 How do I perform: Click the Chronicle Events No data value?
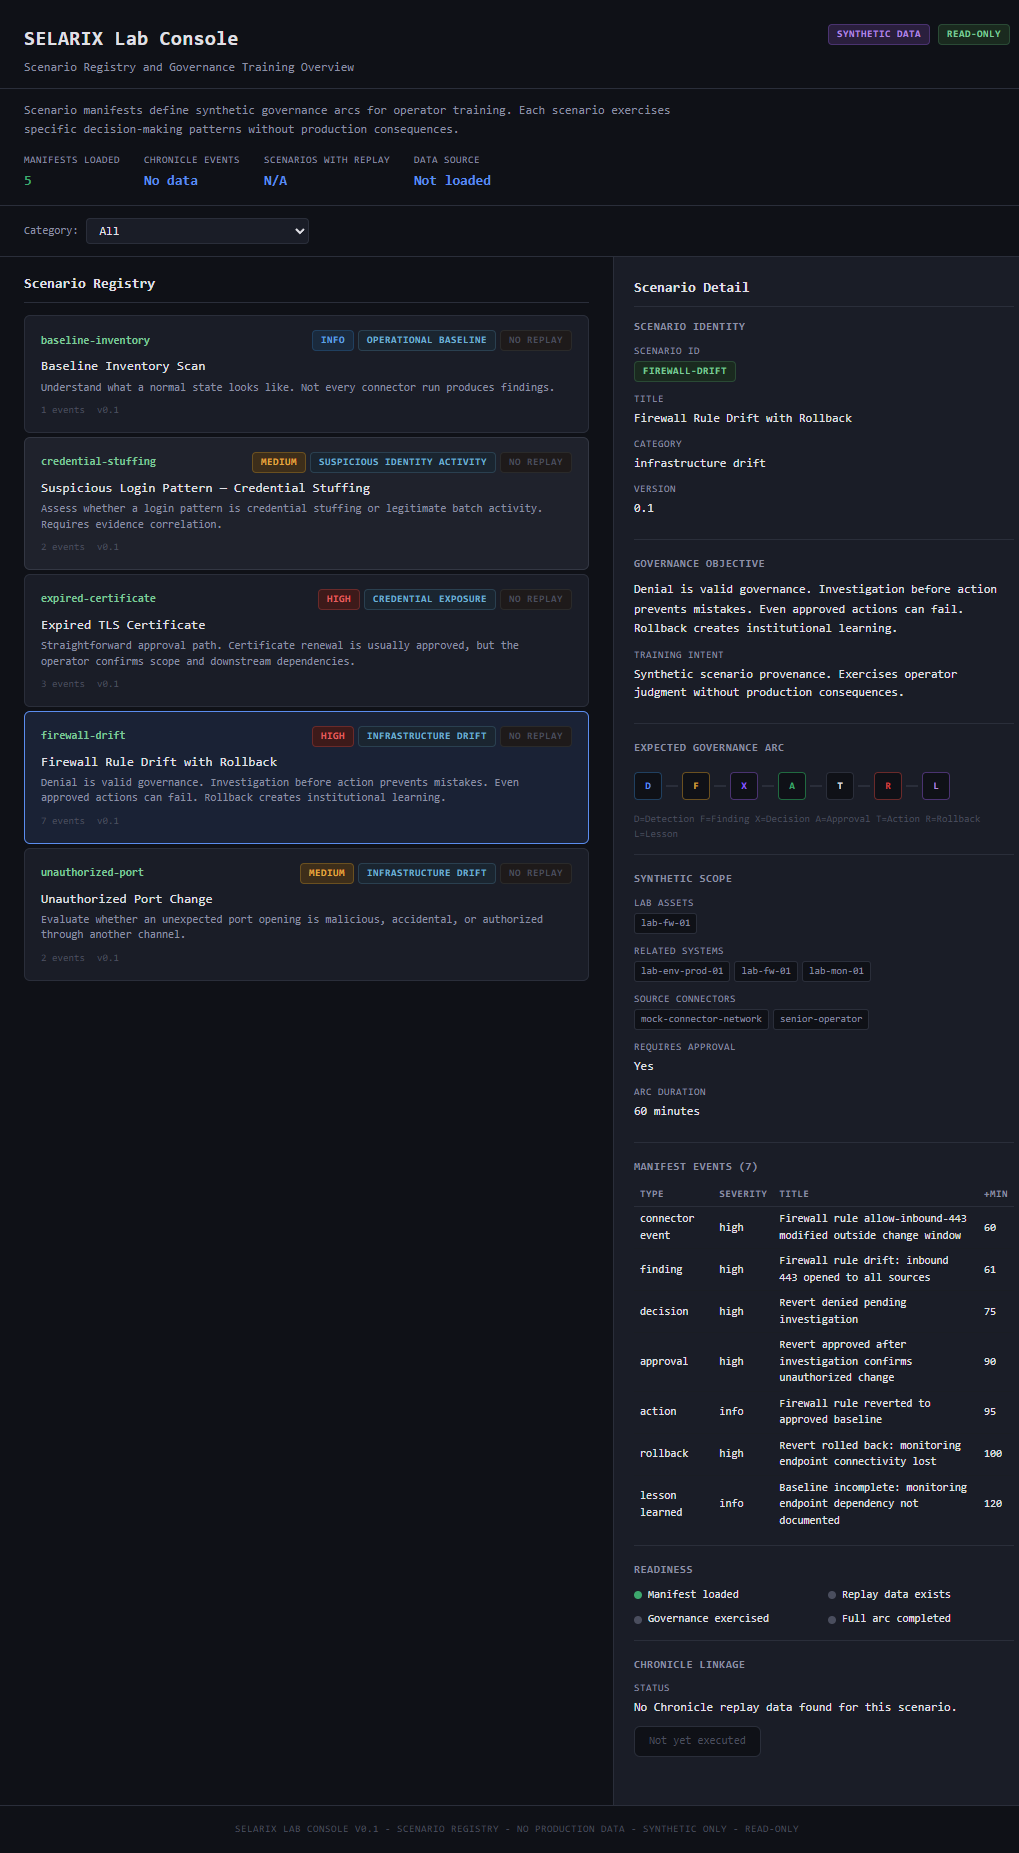click(171, 181)
